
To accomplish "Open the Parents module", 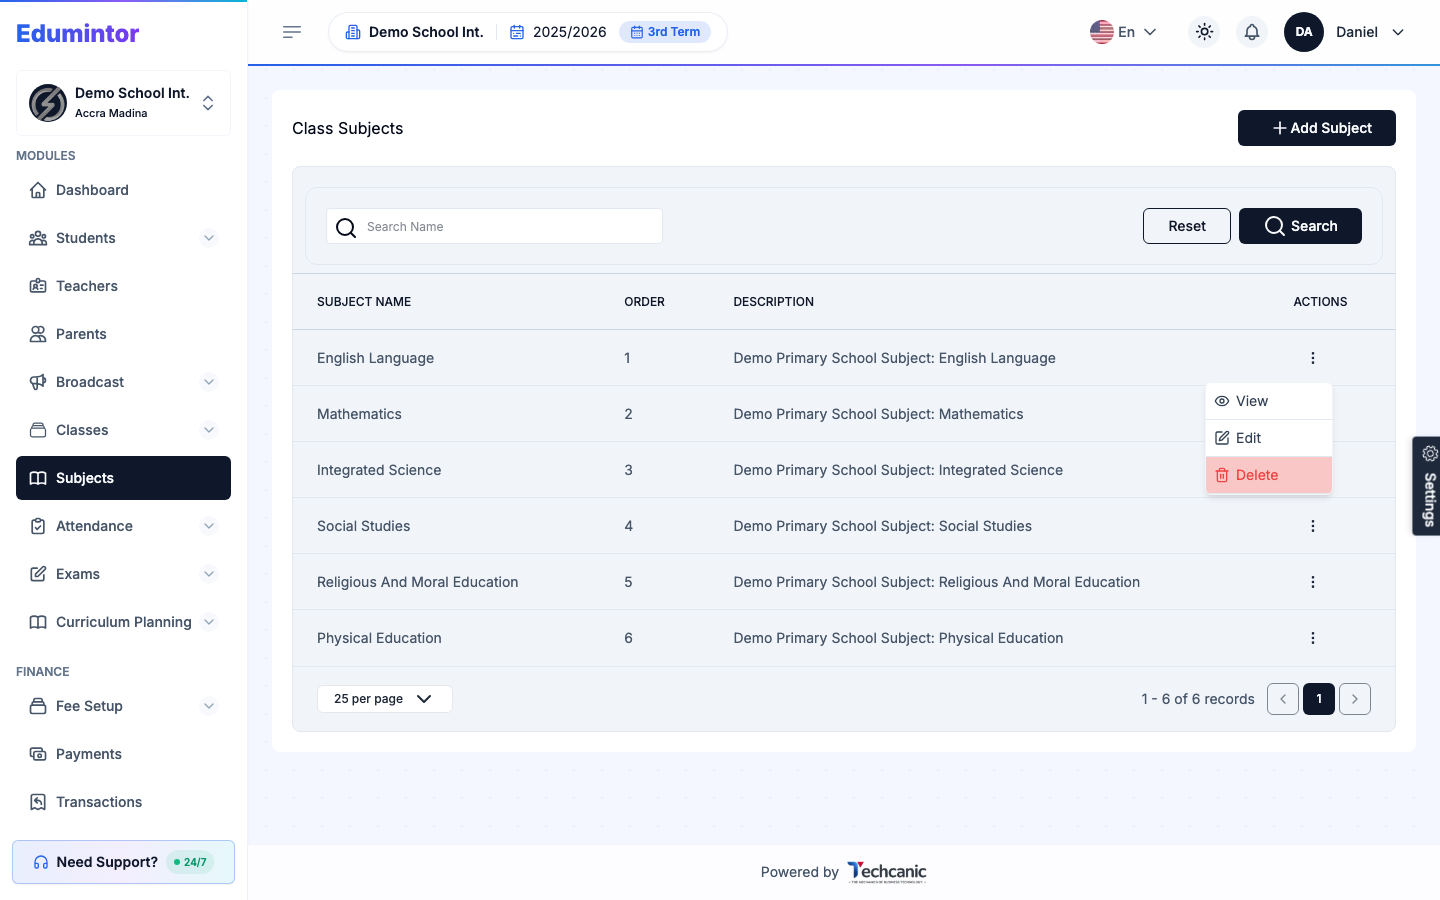I will coord(123,334).
